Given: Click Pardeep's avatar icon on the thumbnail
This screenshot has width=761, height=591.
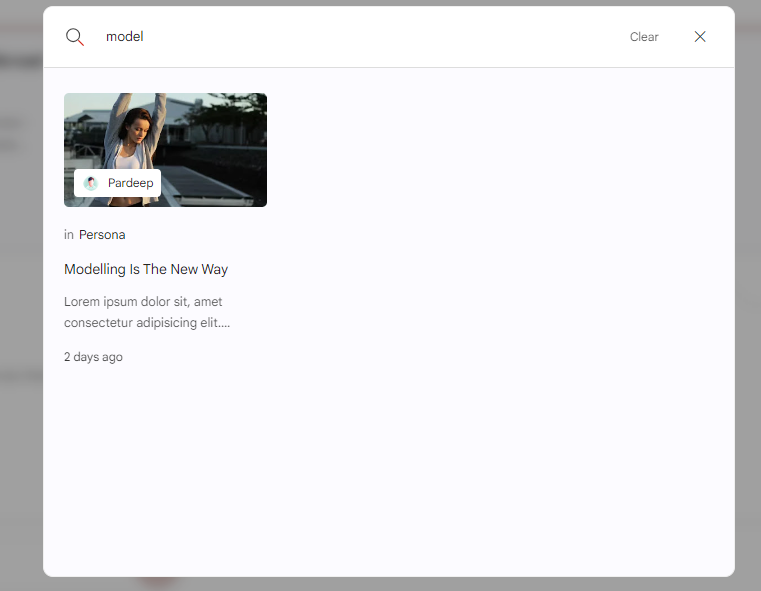Looking at the screenshot, I should [x=91, y=183].
